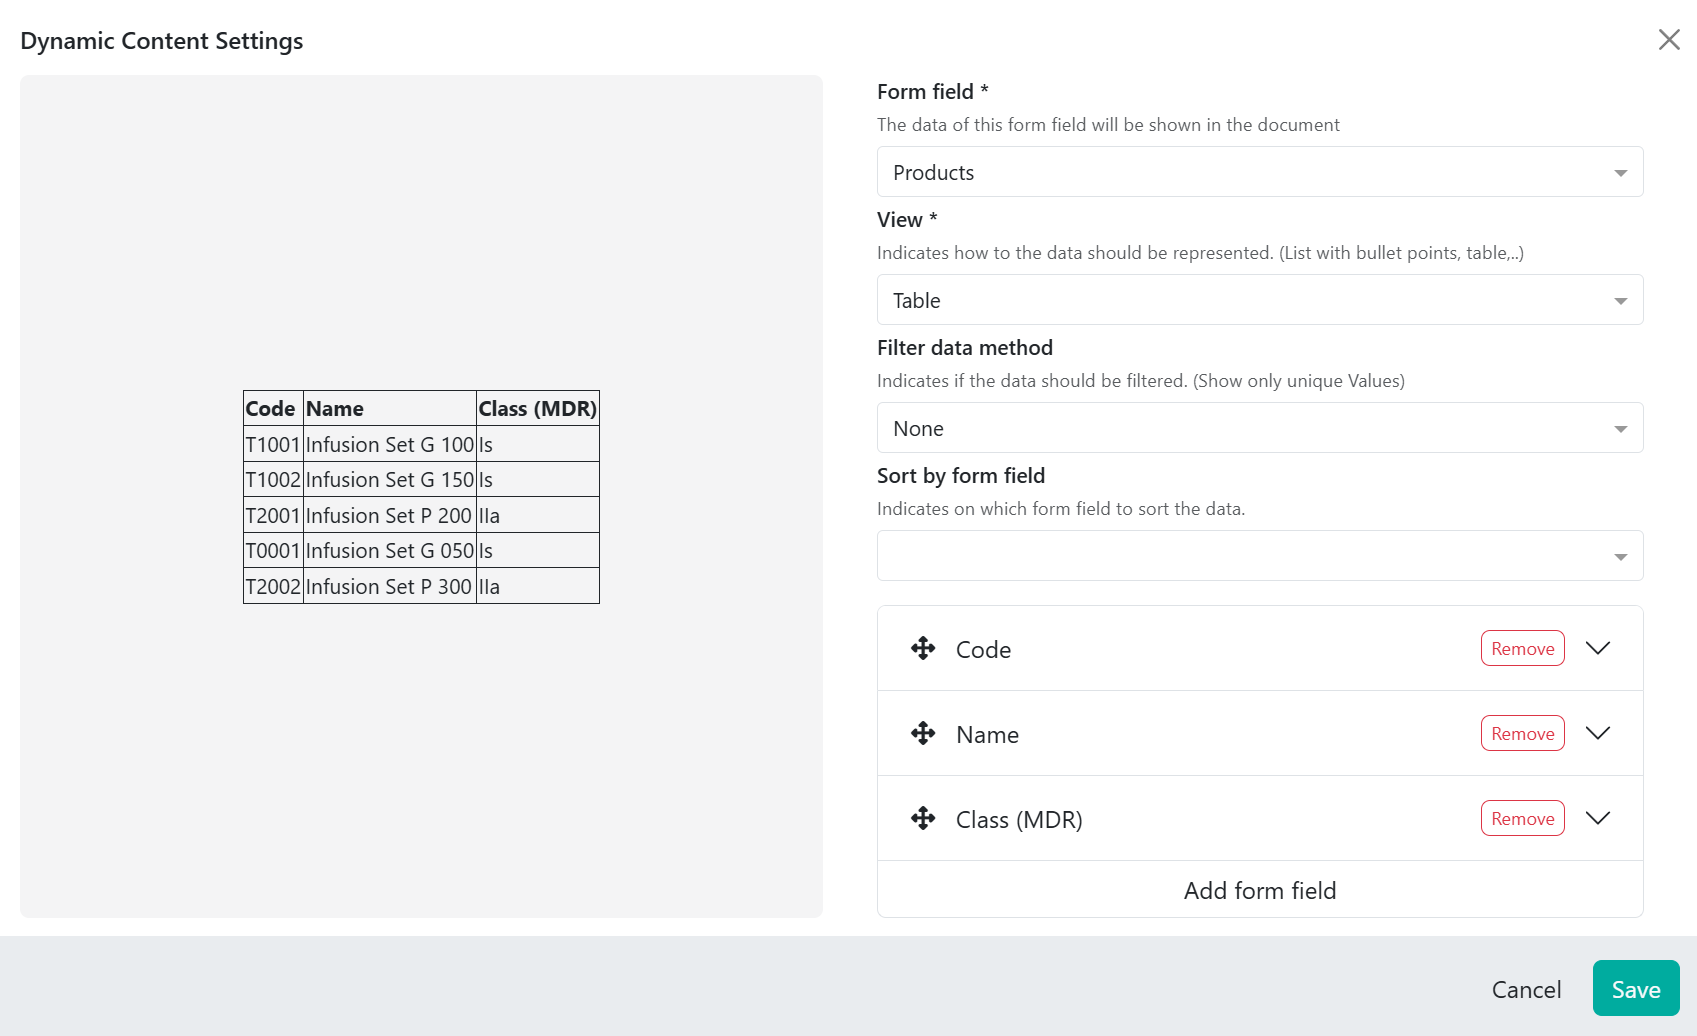Save the dynamic content settings
Viewport: 1697px width, 1036px height.
click(x=1636, y=989)
